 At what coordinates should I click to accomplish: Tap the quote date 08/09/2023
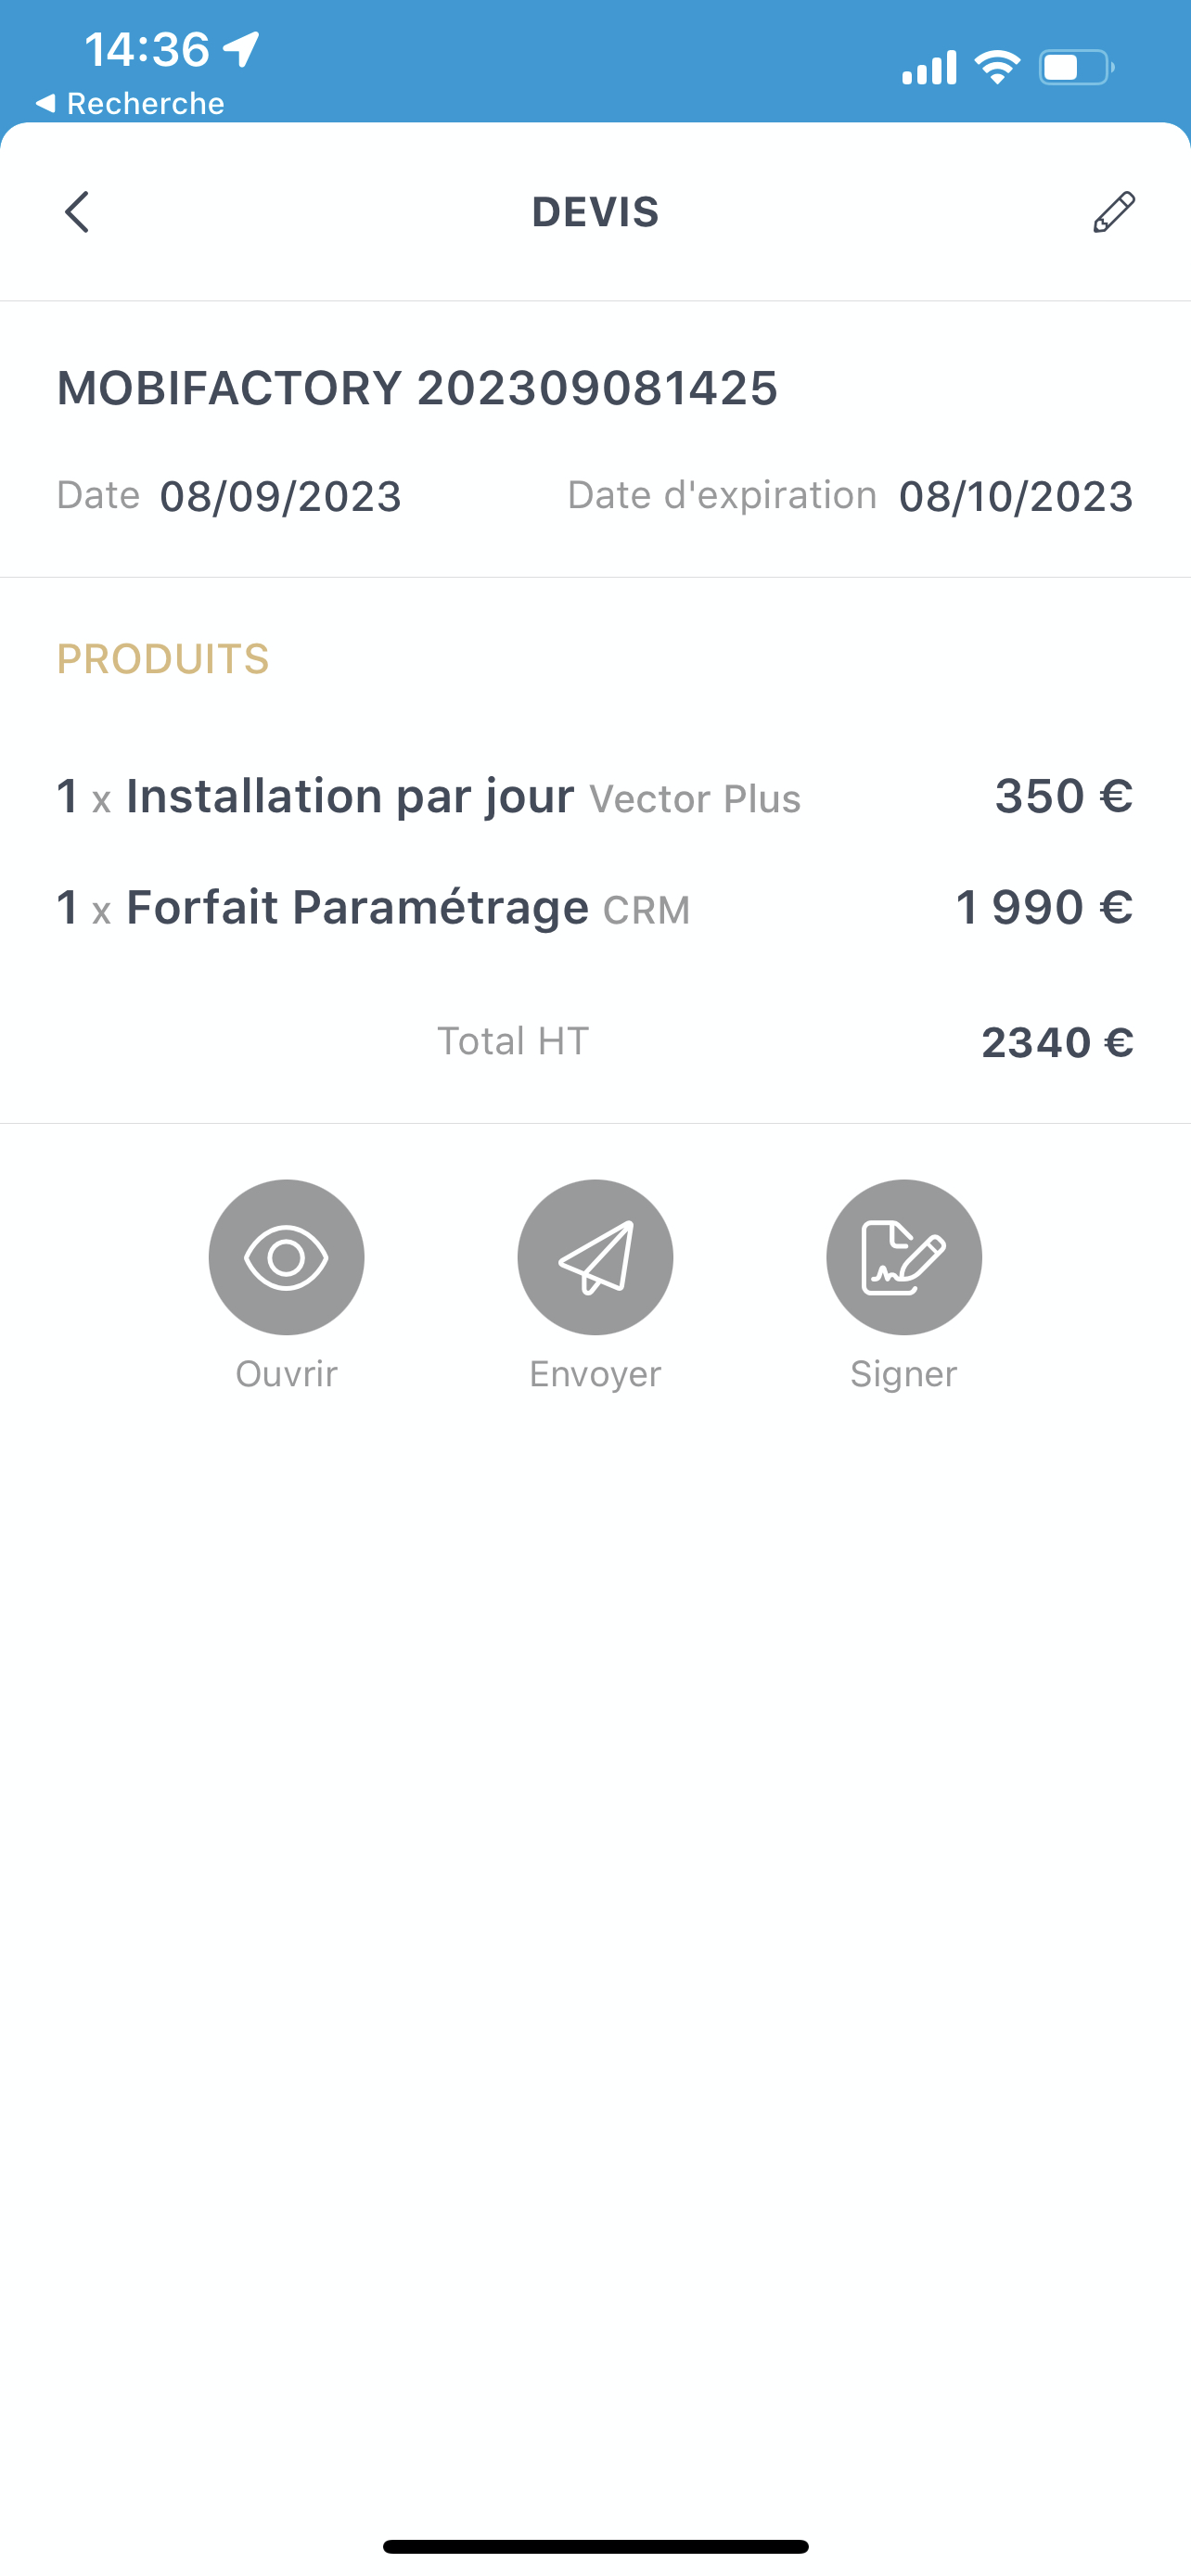[280, 496]
